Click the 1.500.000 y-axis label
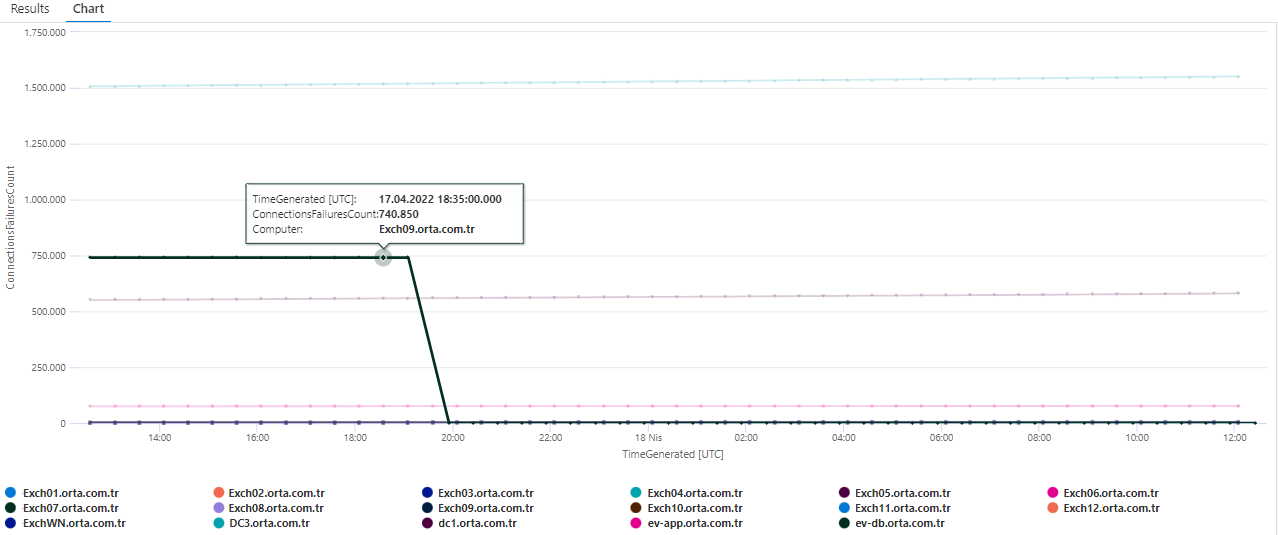 coord(45,88)
